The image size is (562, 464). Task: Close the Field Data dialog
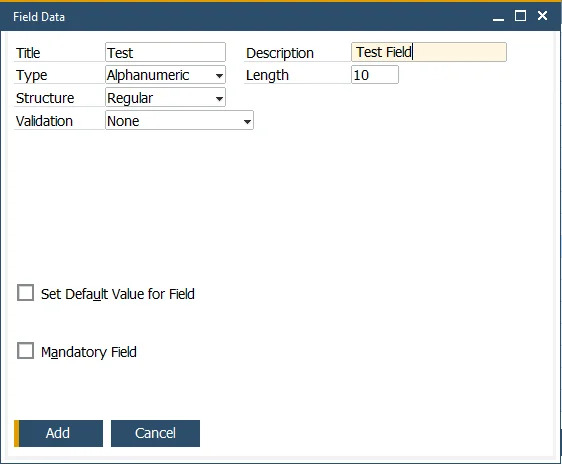point(542,16)
